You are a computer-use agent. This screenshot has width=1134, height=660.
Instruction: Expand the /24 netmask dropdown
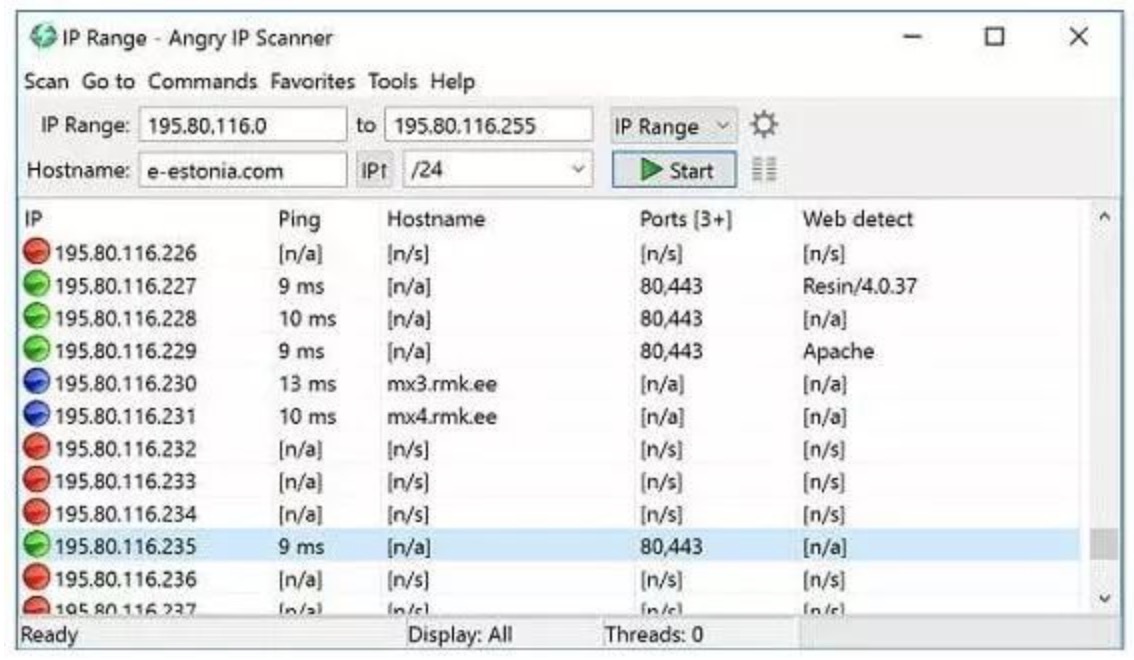point(498,170)
